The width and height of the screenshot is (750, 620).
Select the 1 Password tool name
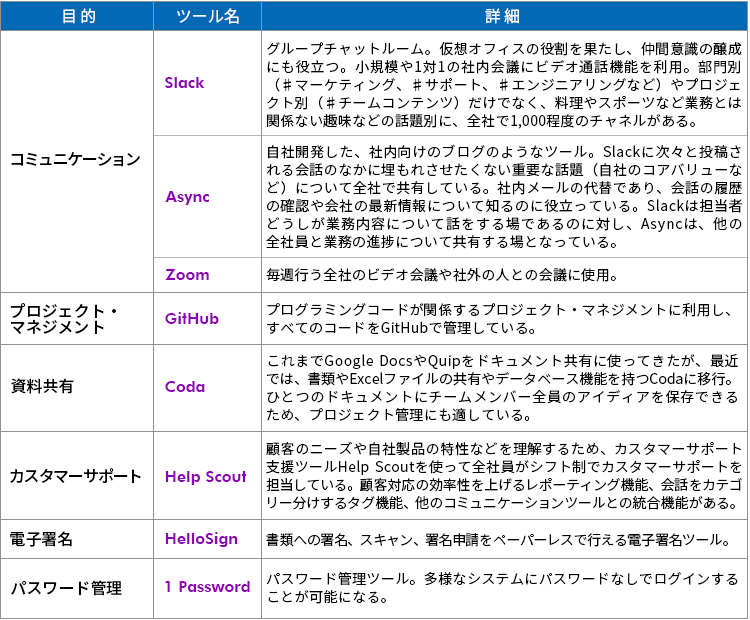pyautogui.click(x=208, y=587)
